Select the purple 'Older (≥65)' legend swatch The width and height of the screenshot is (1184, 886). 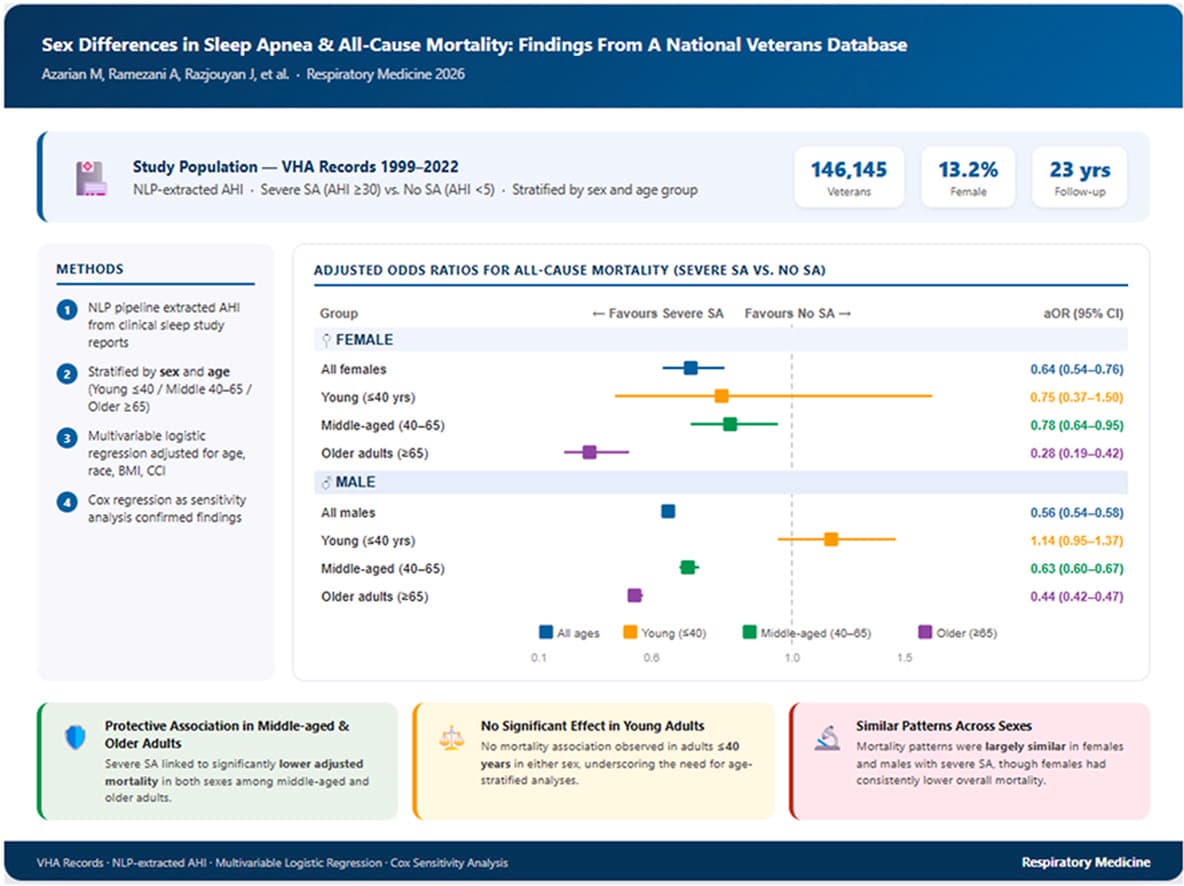(x=925, y=632)
